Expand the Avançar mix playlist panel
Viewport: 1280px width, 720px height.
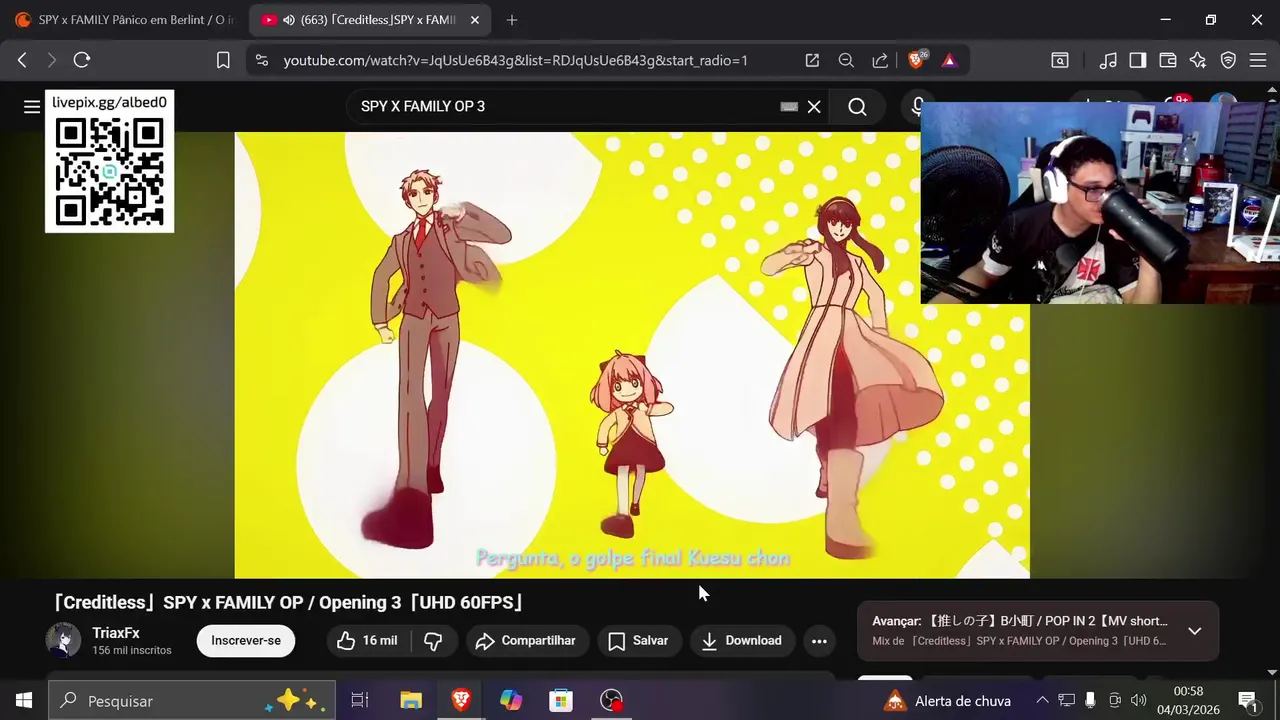tap(1194, 631)
